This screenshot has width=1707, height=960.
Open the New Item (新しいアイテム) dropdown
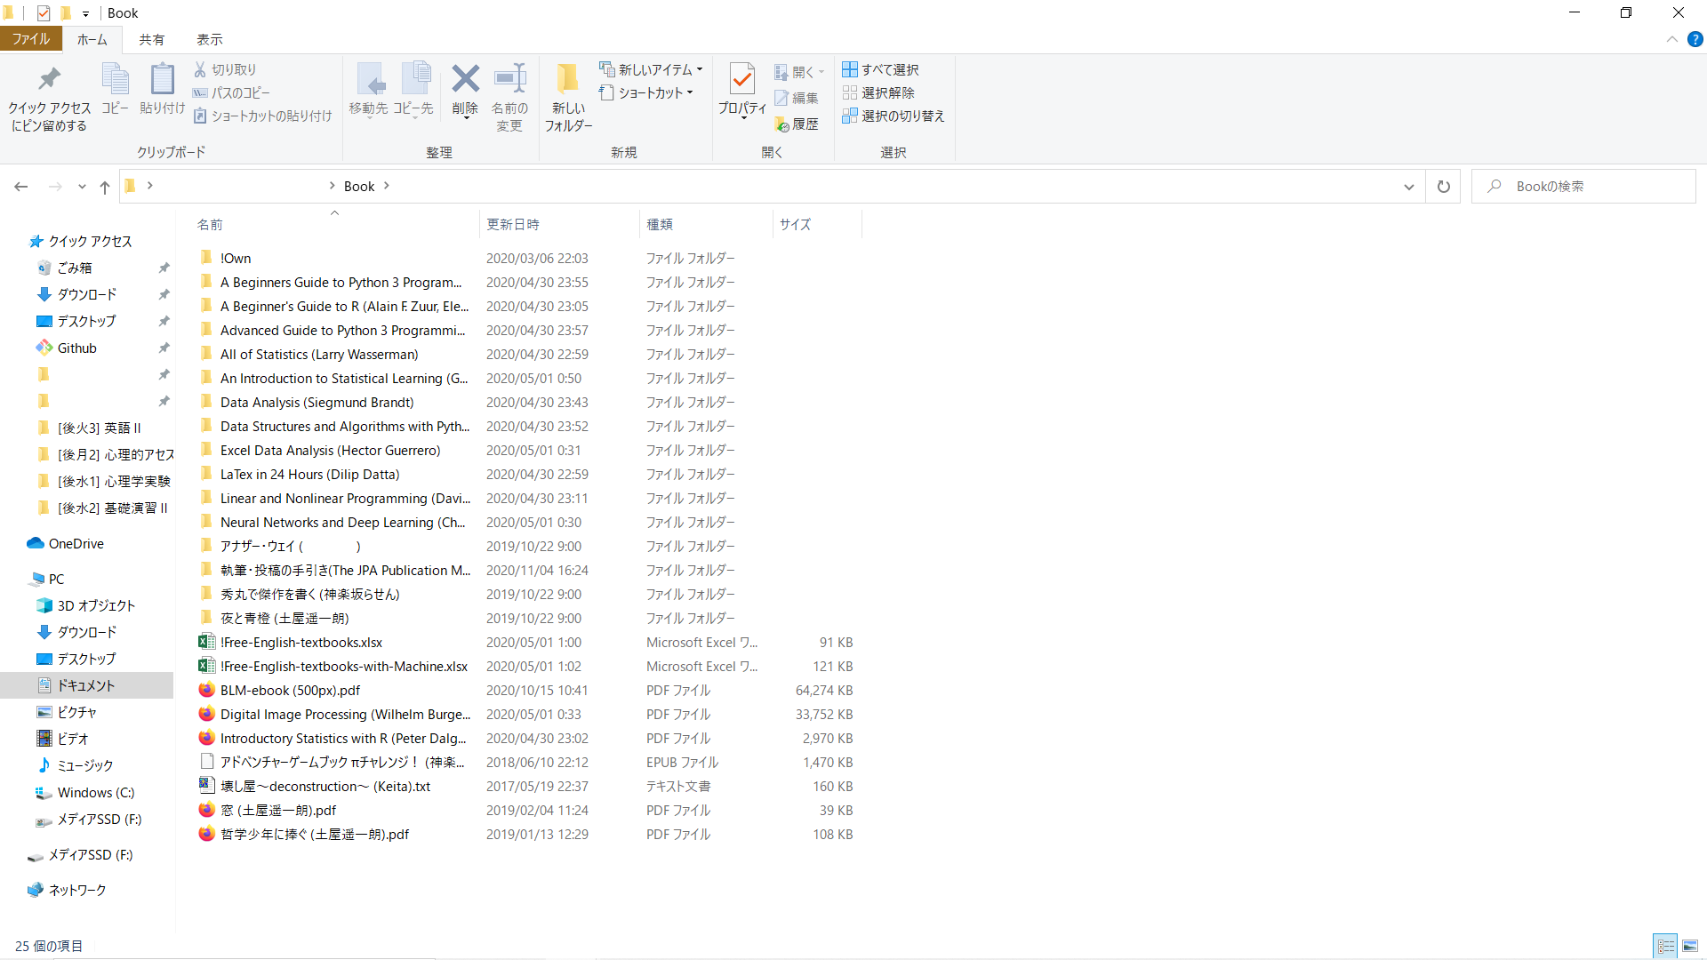click(651, 69)
